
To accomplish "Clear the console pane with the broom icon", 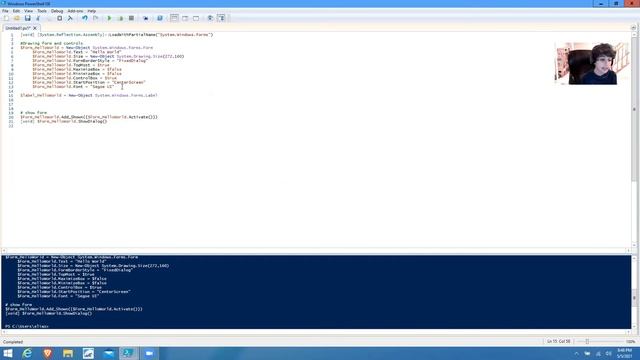I will (70, 18).
